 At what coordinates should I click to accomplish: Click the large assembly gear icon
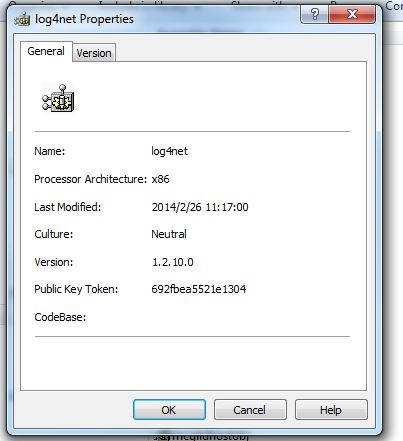coord(58,98)
